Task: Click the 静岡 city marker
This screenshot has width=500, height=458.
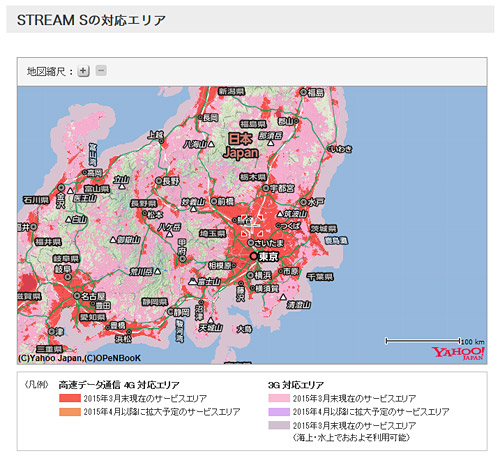Action: (x=171, y=312)
